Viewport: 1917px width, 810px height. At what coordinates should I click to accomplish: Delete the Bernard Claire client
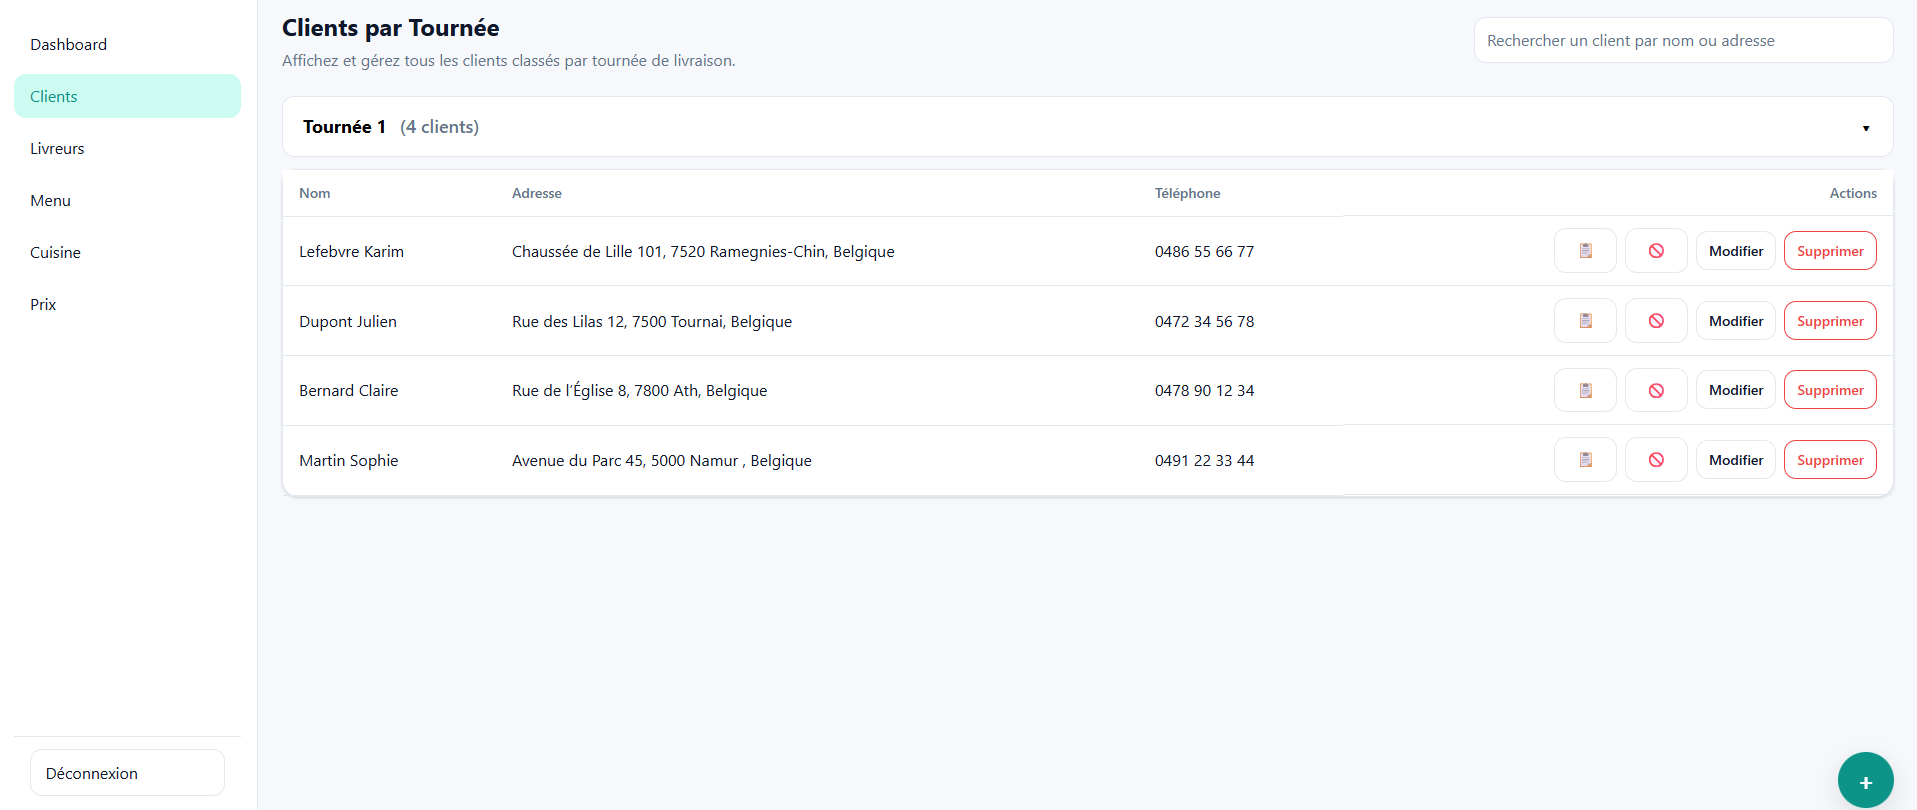(x=1830, y=390)
